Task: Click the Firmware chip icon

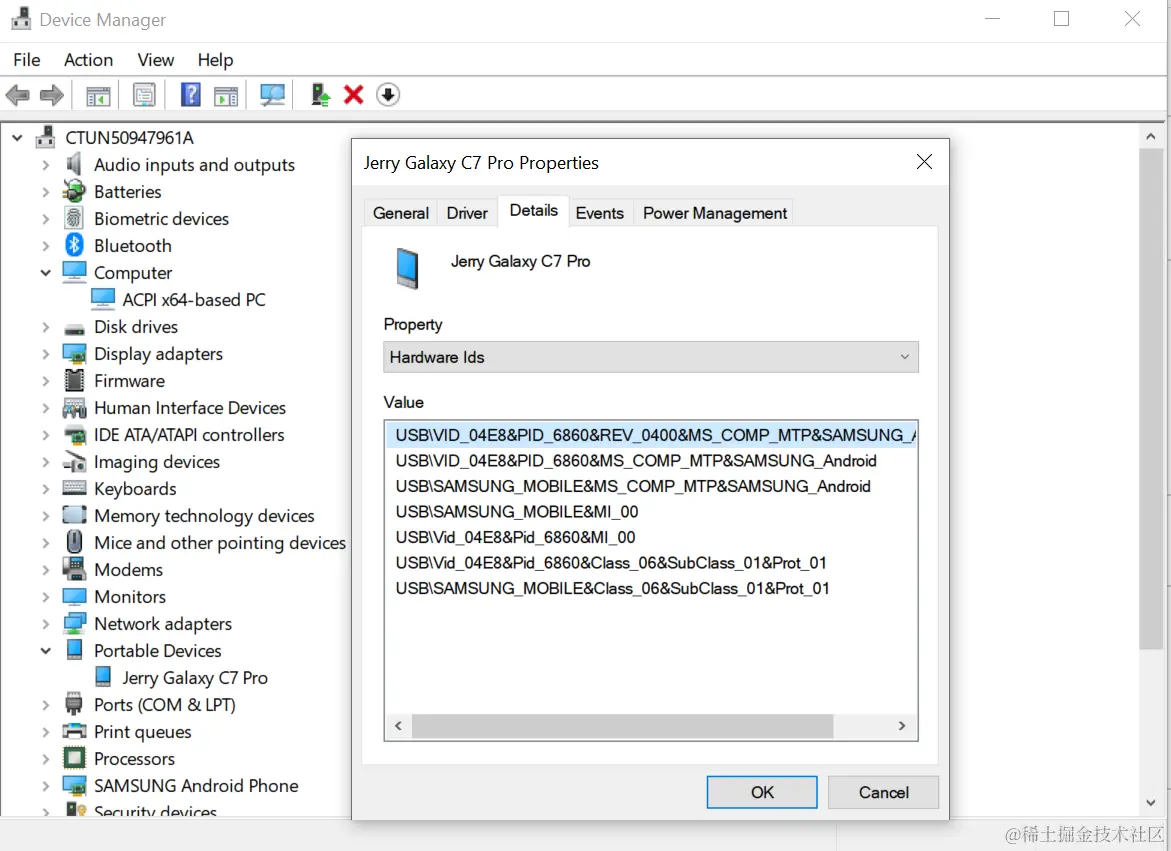Action: (x=74, y=380)
